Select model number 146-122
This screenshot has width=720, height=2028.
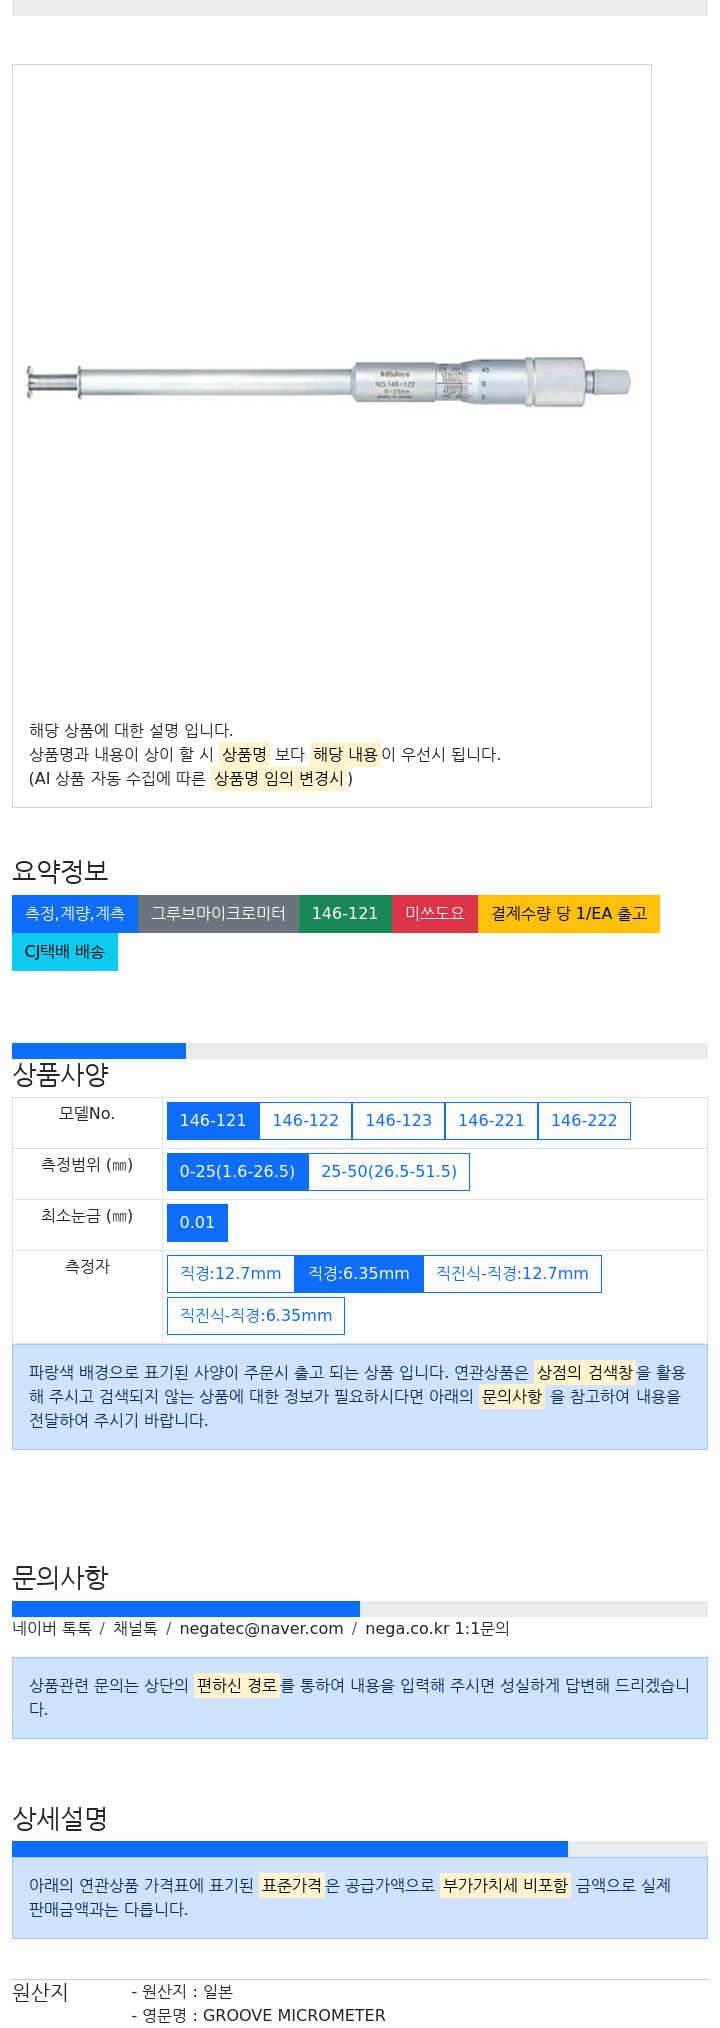coord(306,1121)
